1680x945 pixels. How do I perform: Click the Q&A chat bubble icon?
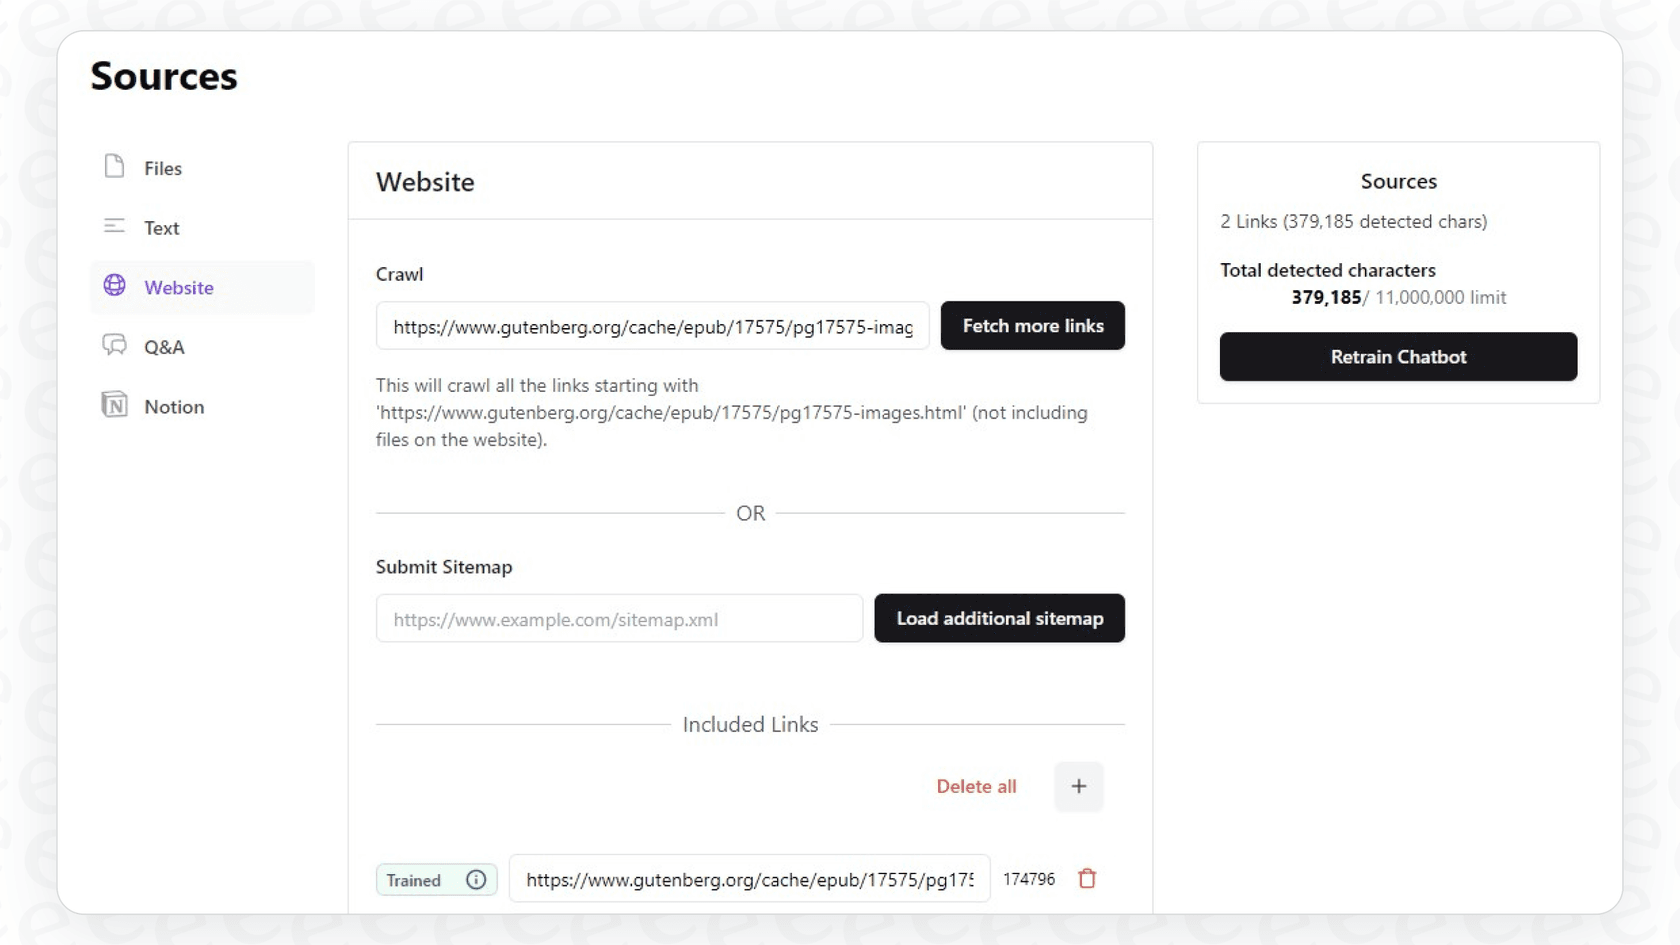click(x=113, y=345)
